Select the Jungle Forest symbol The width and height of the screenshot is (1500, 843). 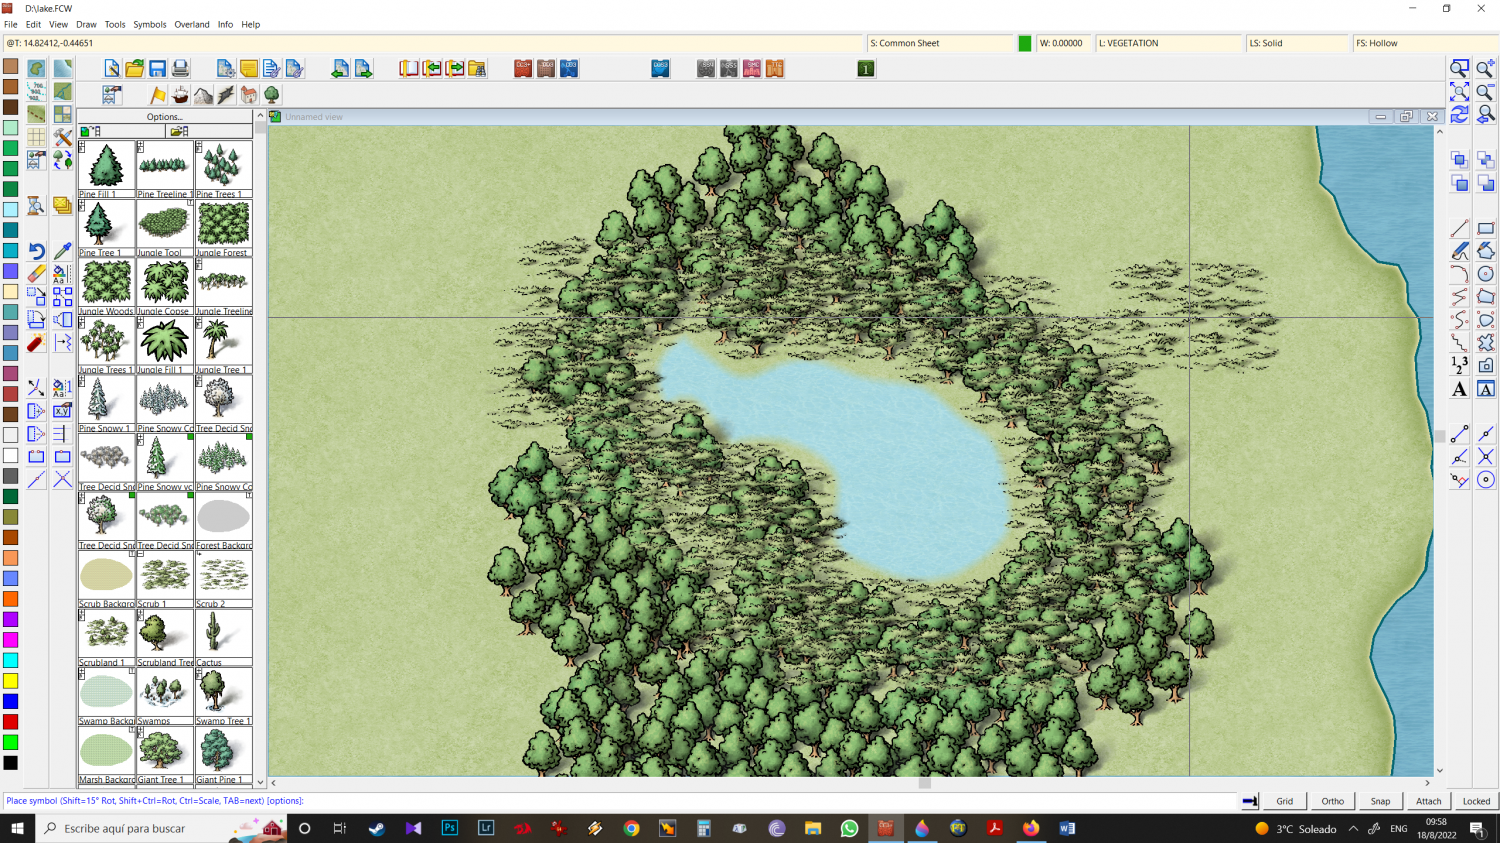tap(224, 228)
